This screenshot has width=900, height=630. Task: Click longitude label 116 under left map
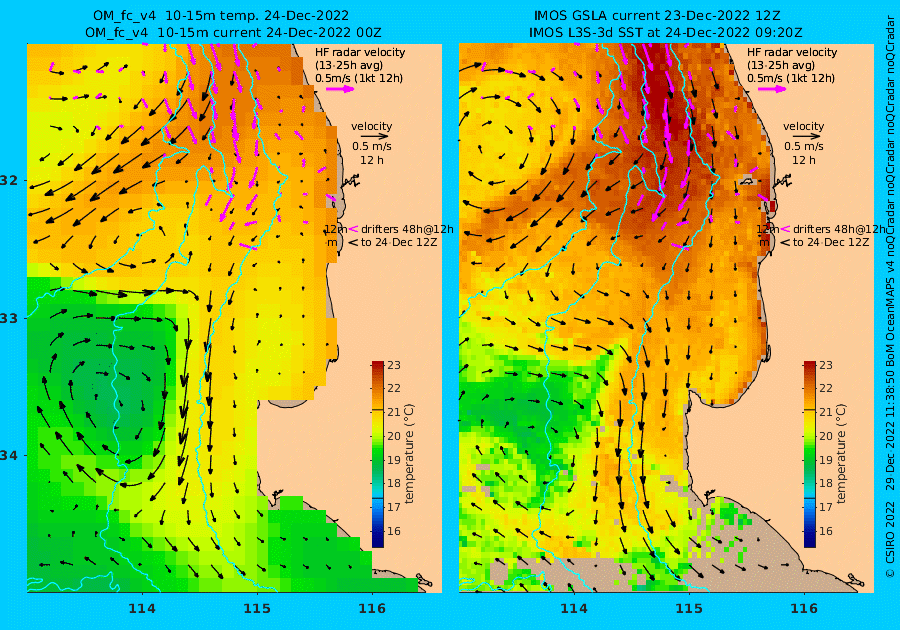coord(372,609)
